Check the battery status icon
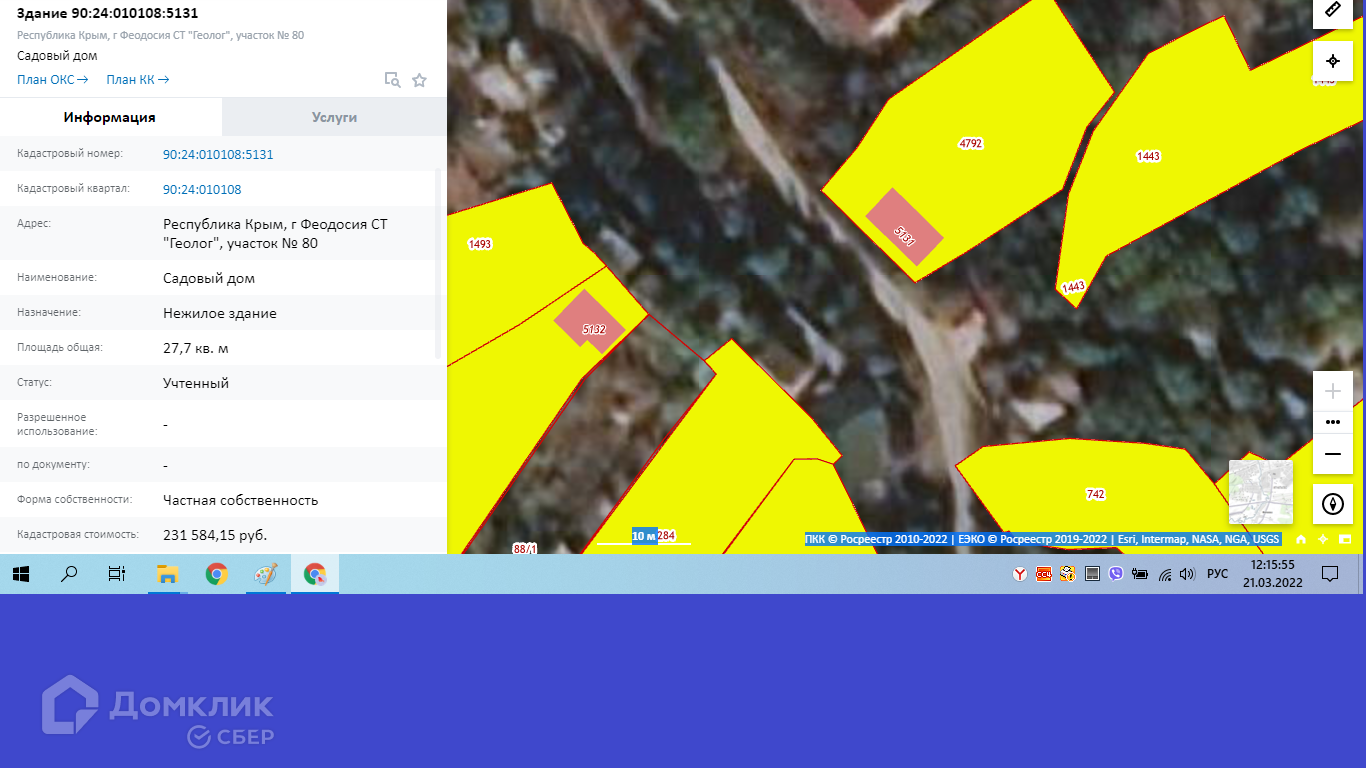 (1140, 574)
